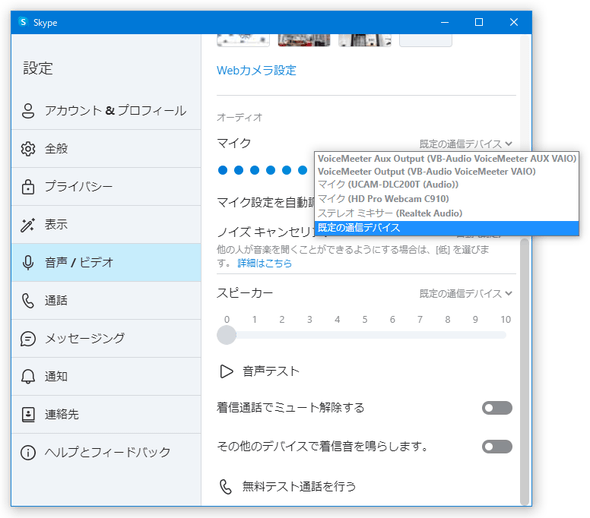Go to プライバシー settings
Screen dimensions: 590x518
point(106,187)
